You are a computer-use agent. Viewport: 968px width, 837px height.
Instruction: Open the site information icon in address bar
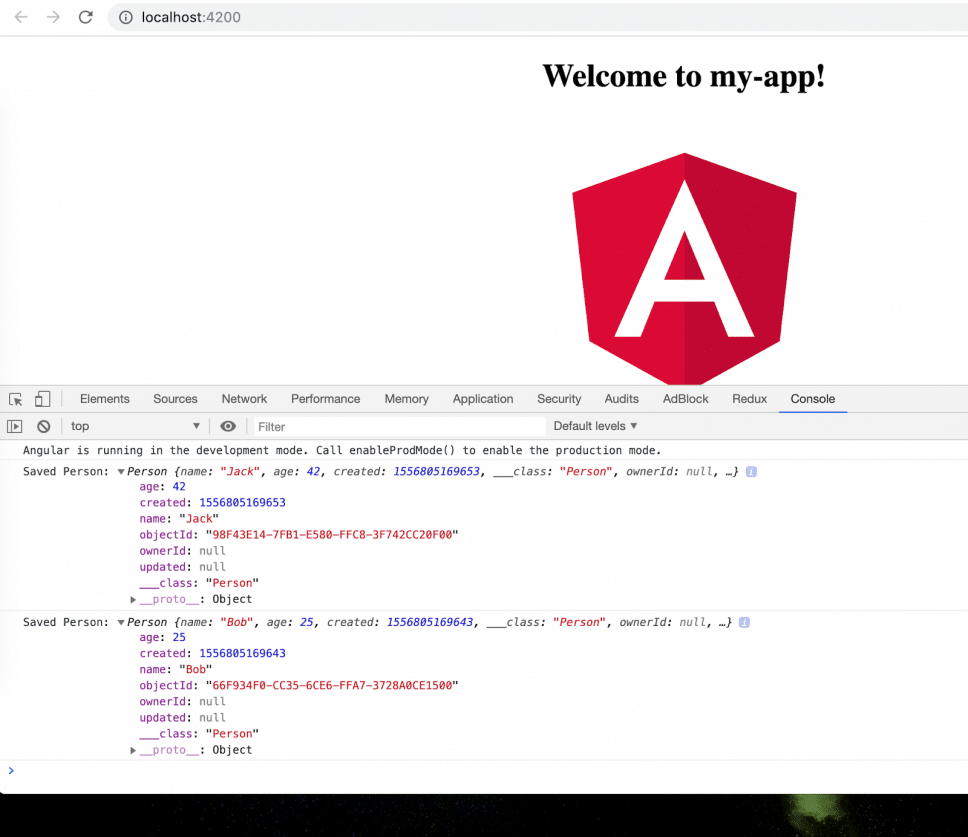pos(125,17)
